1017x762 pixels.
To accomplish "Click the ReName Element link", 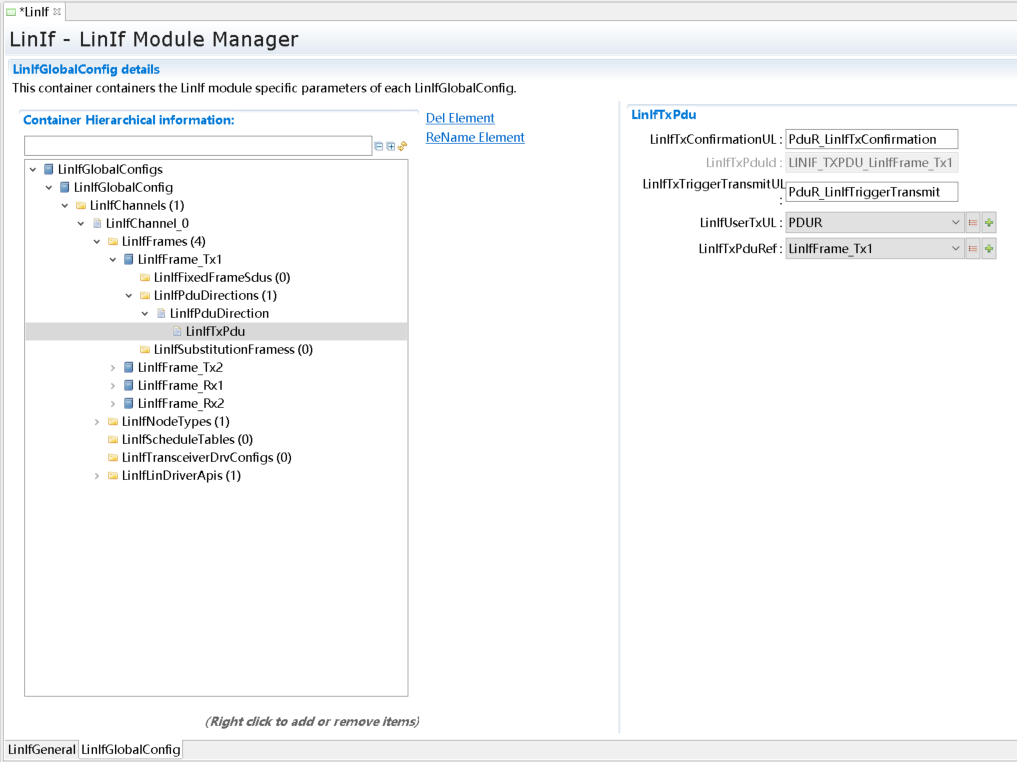I will (x=475, y=138).
